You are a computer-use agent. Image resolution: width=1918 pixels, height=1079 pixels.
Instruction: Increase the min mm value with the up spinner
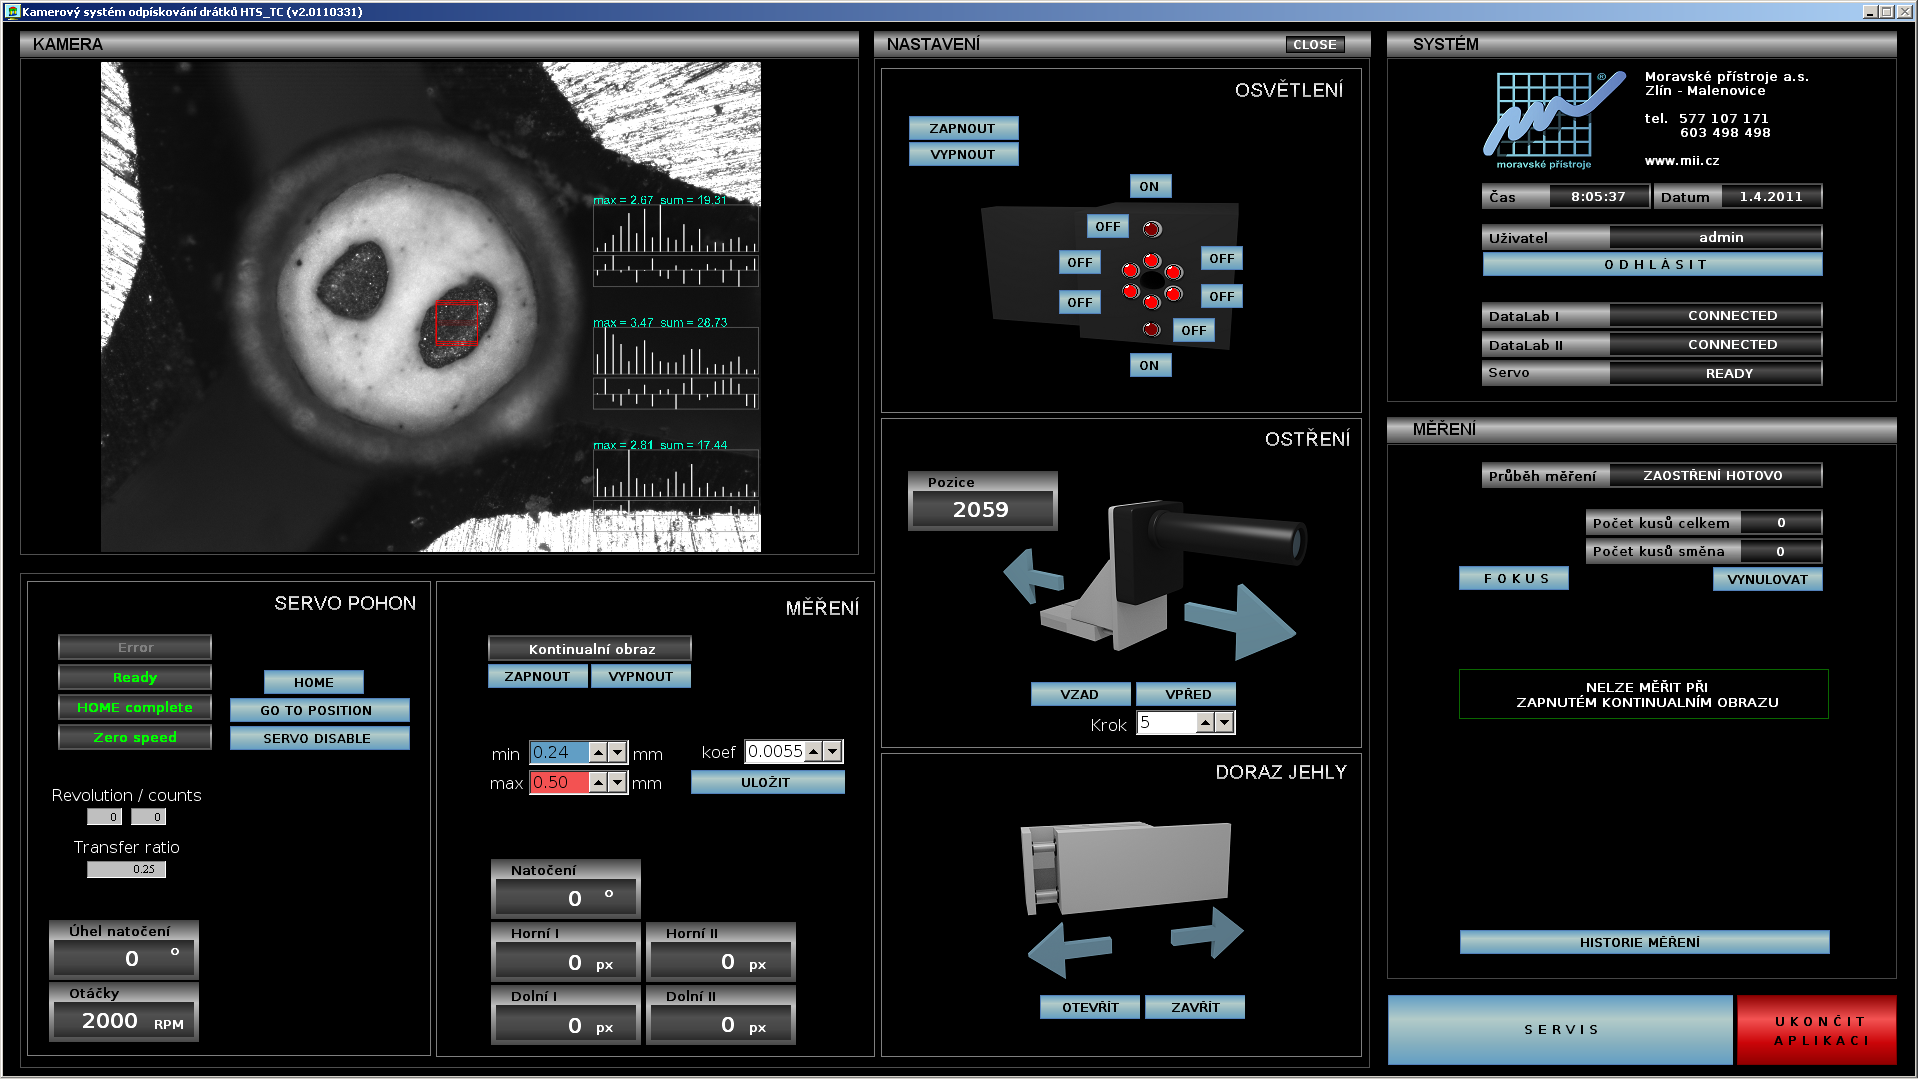[598, 749]
